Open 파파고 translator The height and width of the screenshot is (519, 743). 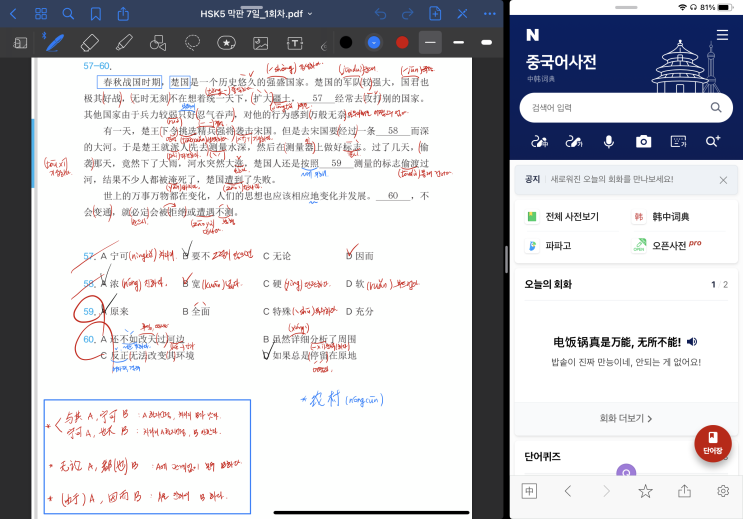click(549, 246)
